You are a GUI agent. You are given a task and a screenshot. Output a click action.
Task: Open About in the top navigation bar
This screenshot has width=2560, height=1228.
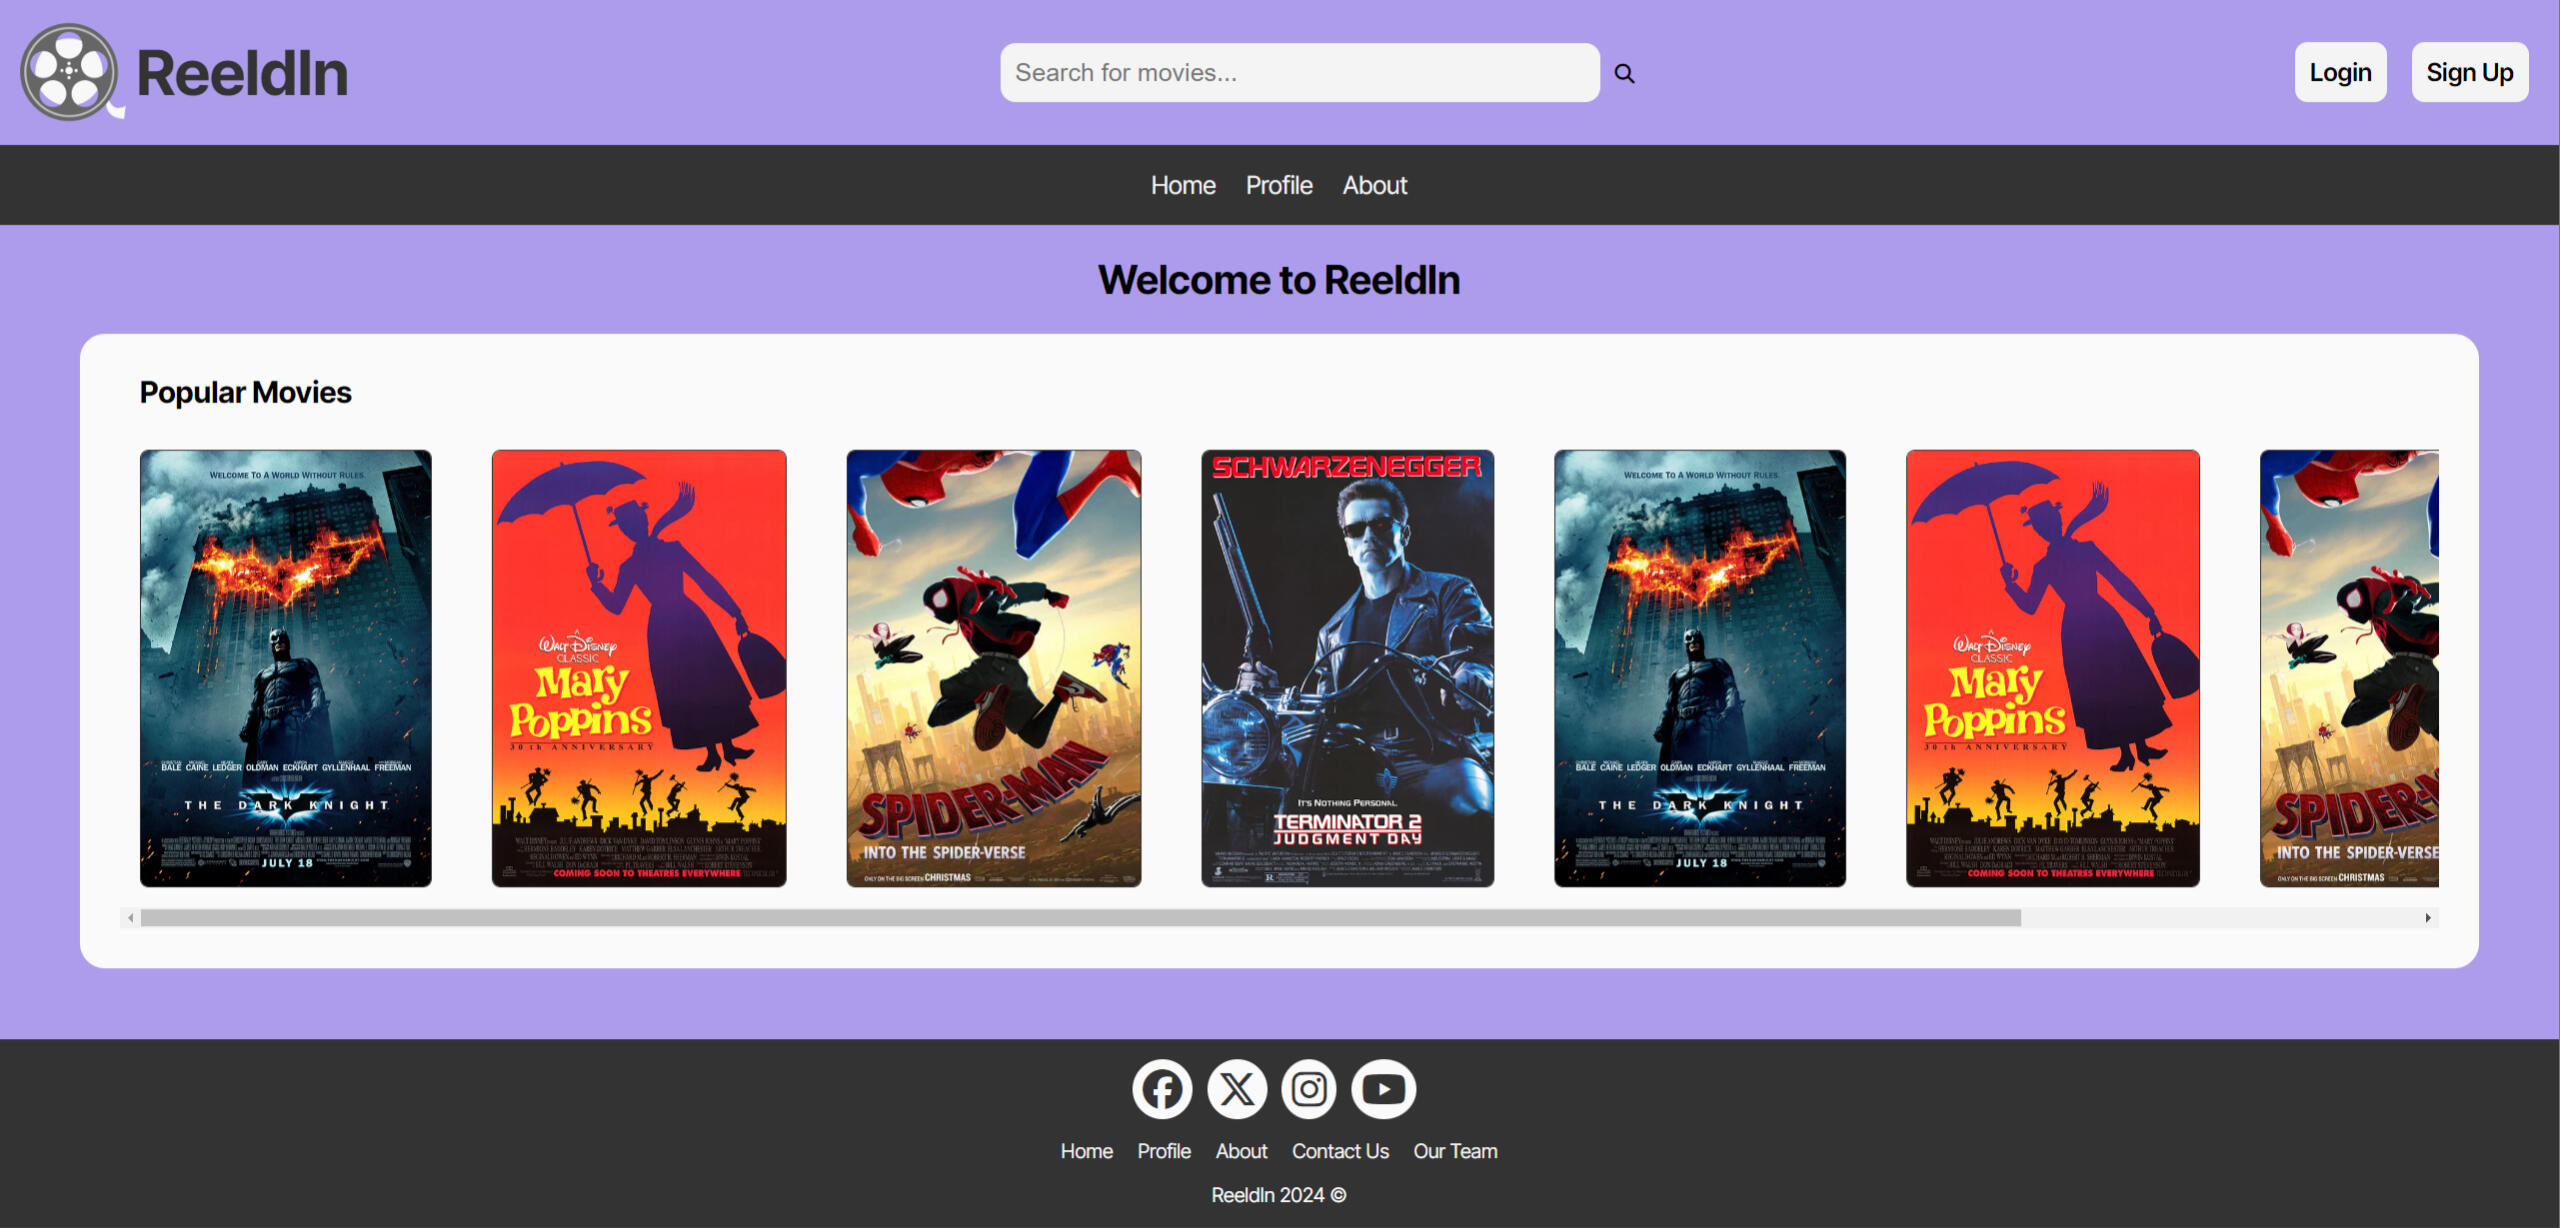[1374, 185]
